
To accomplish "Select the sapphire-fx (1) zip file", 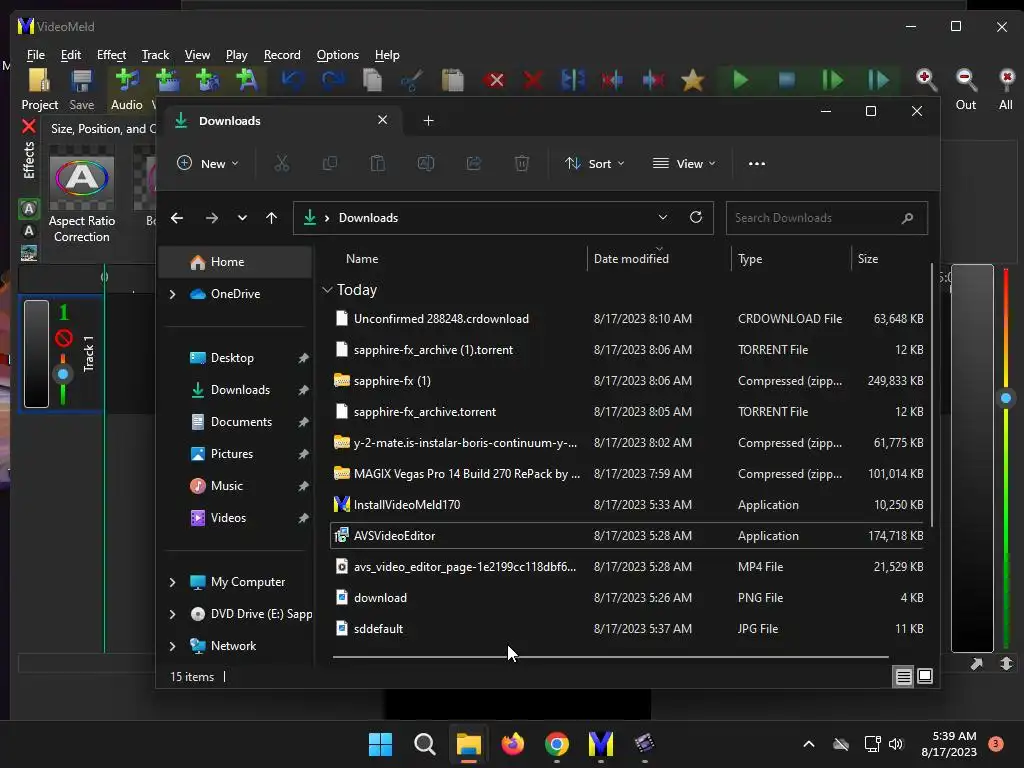I will pyautogui.click(x=627, y=381).
